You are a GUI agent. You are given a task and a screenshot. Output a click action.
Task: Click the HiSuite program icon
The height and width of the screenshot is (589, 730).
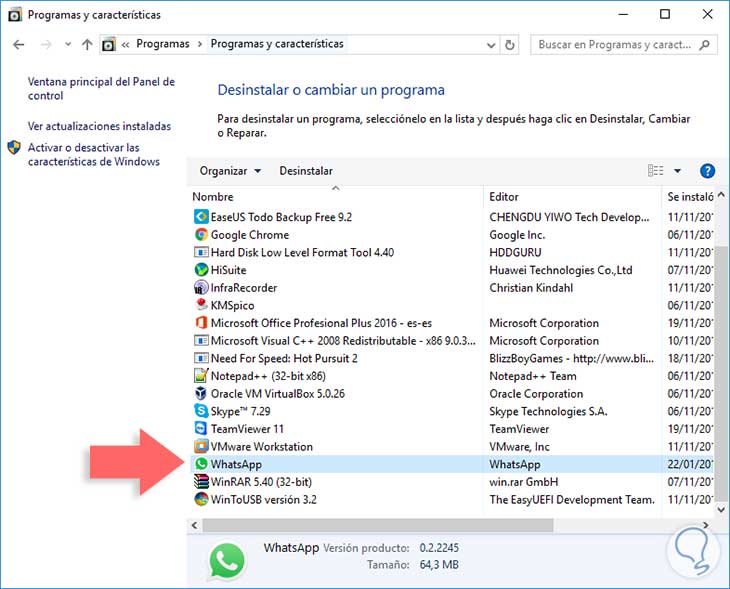tap(201, 270)
